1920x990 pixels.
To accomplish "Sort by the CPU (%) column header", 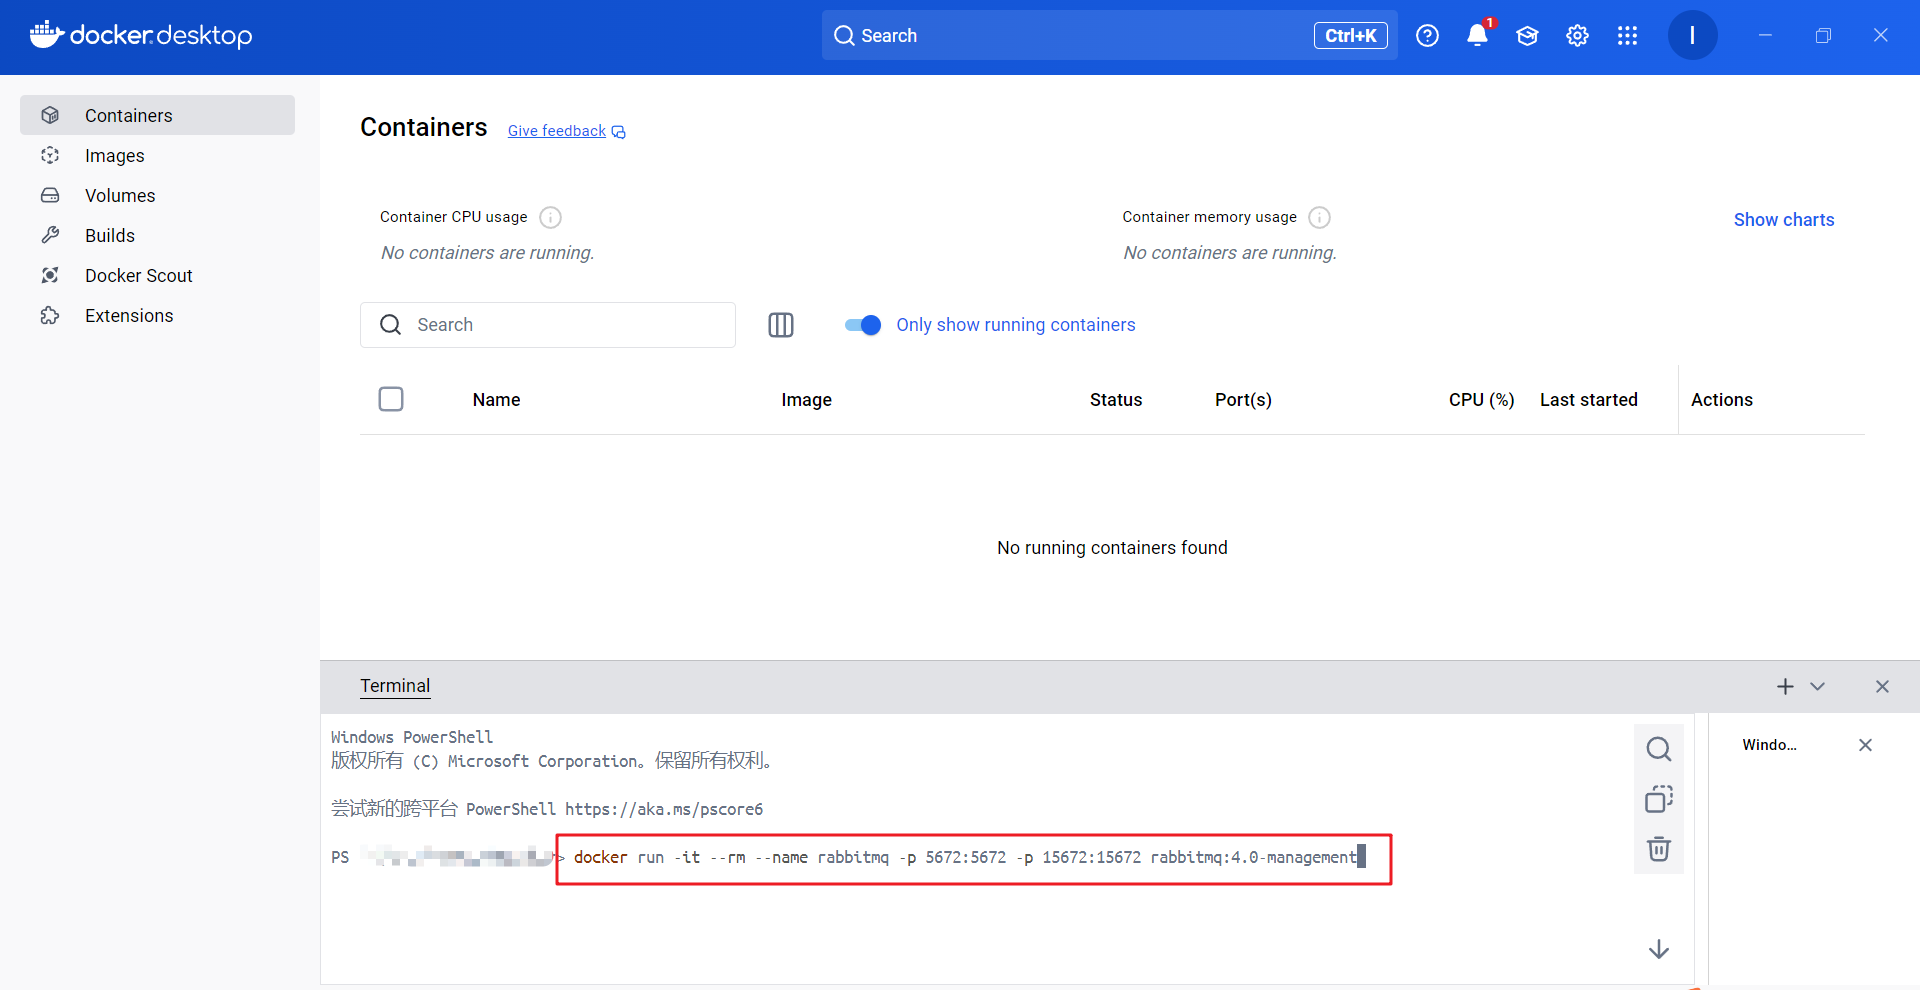I will (1481, 400).
